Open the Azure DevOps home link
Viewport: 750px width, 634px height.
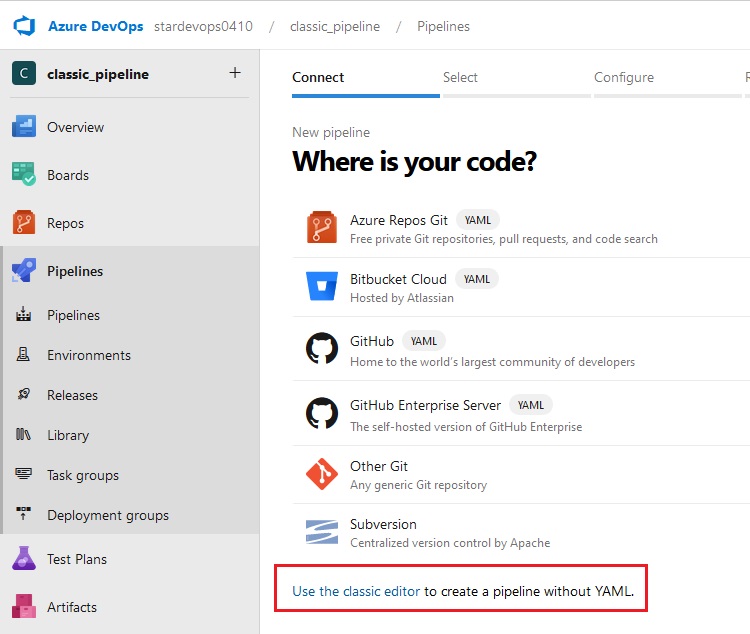tap(96, 26)
